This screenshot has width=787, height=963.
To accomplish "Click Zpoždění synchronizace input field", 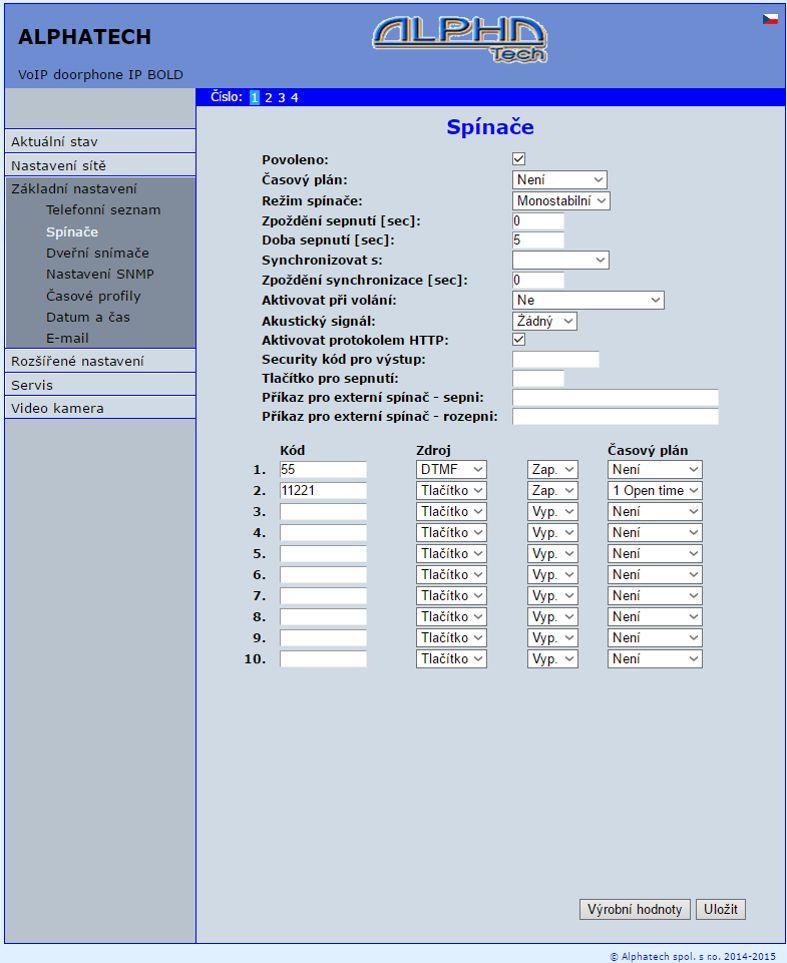I will (538, 281).
